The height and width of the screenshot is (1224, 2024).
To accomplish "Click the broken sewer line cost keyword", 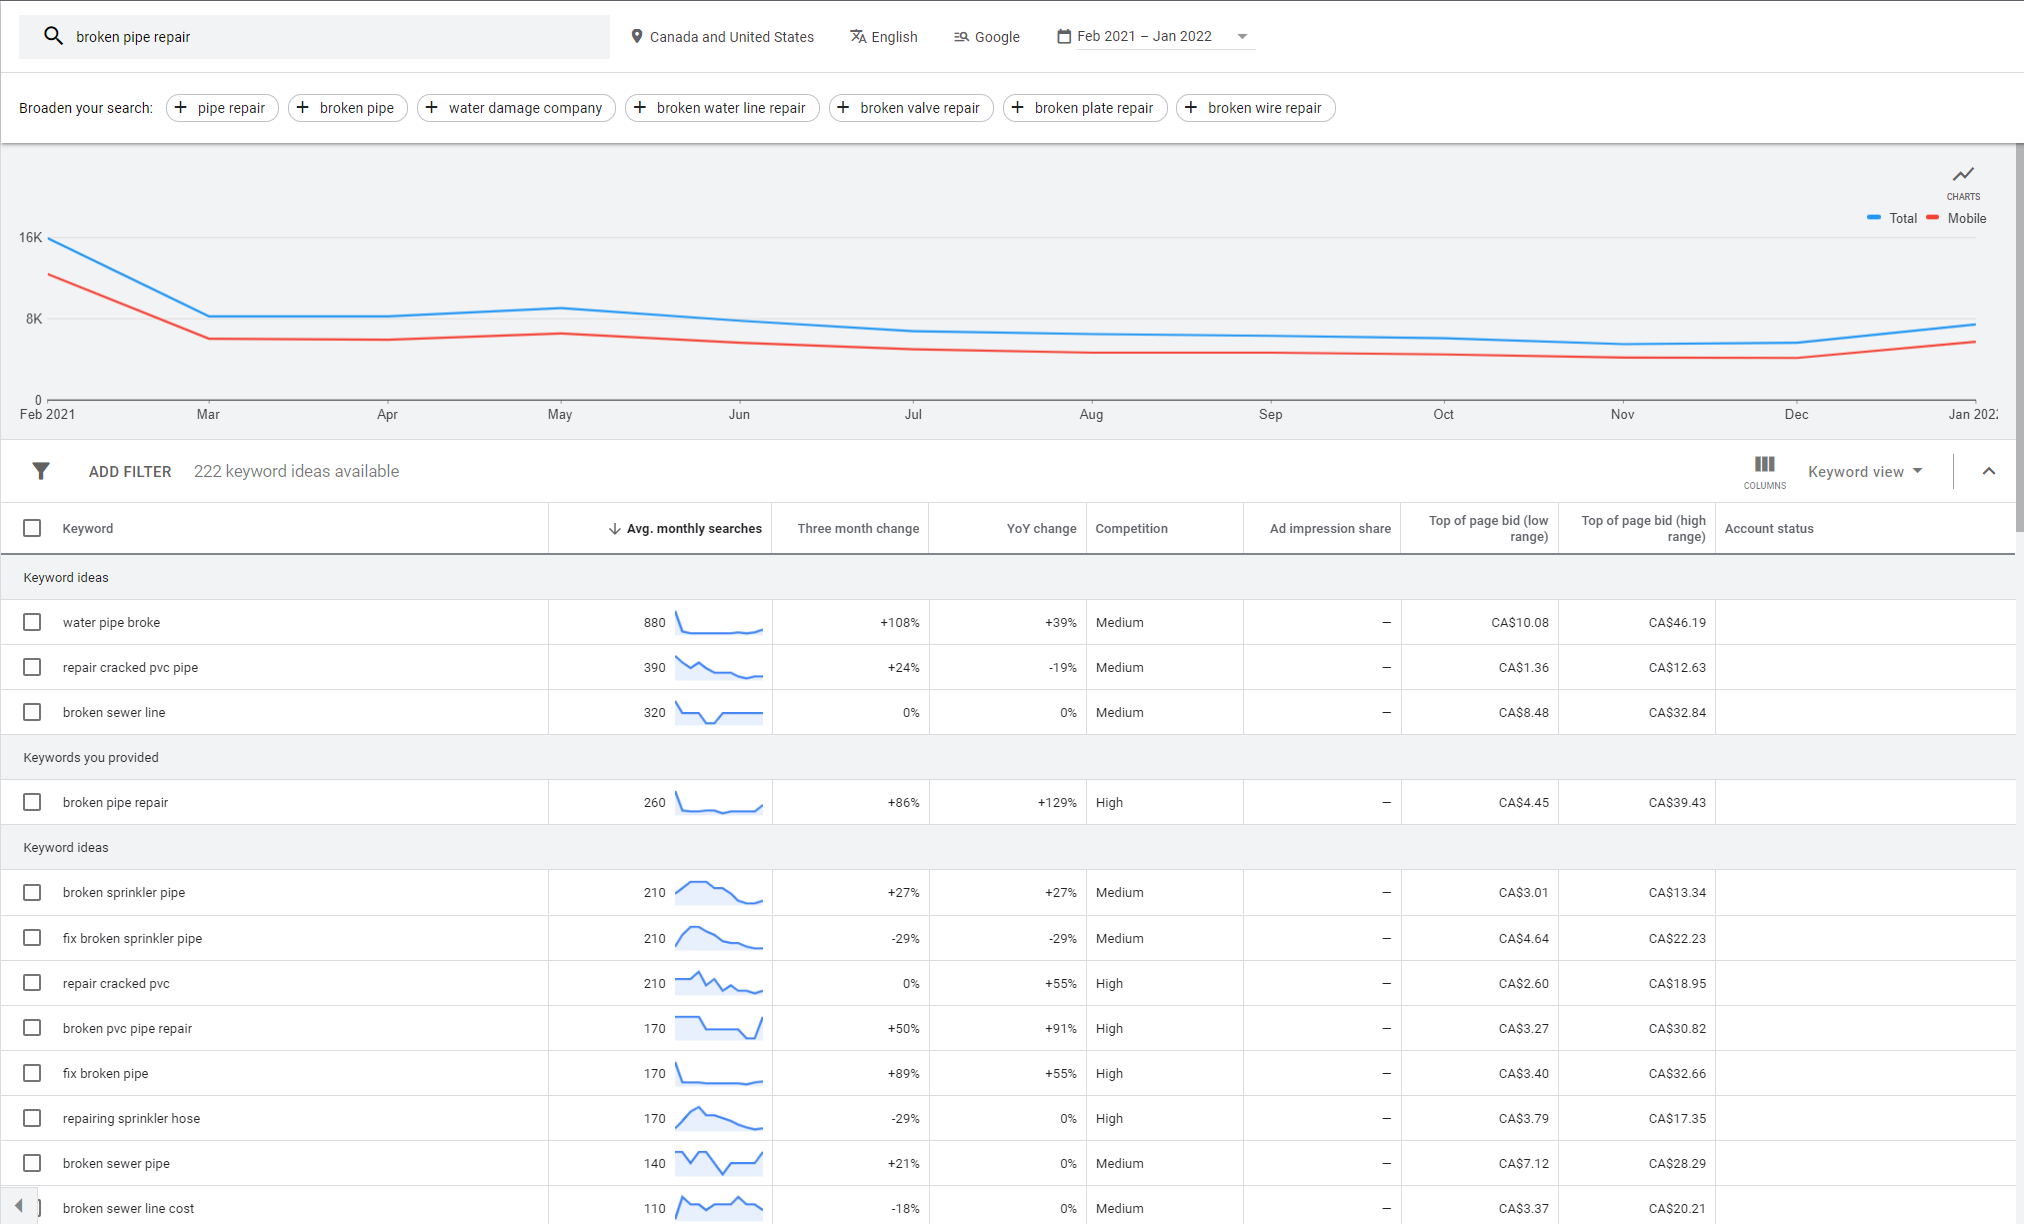I will (x=128, y=1208).
